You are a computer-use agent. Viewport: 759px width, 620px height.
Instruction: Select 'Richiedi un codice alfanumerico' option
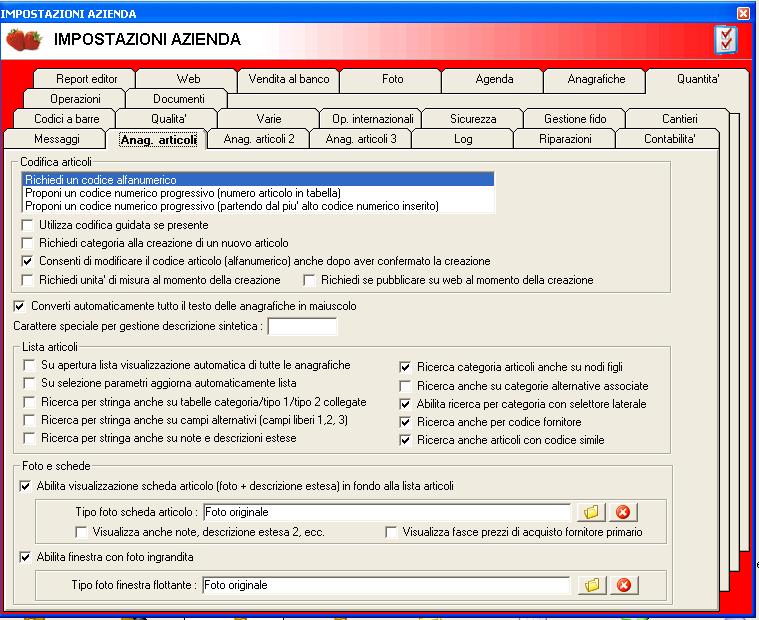[258, 180]
